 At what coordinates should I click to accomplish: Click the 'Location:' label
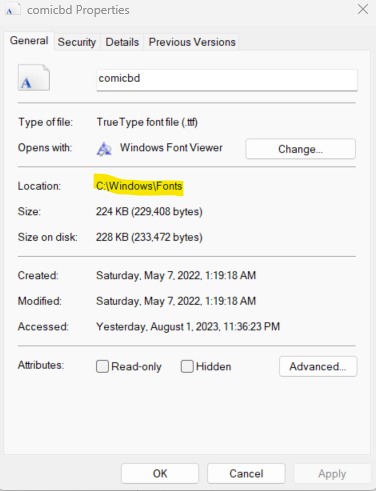pos(39,186)
